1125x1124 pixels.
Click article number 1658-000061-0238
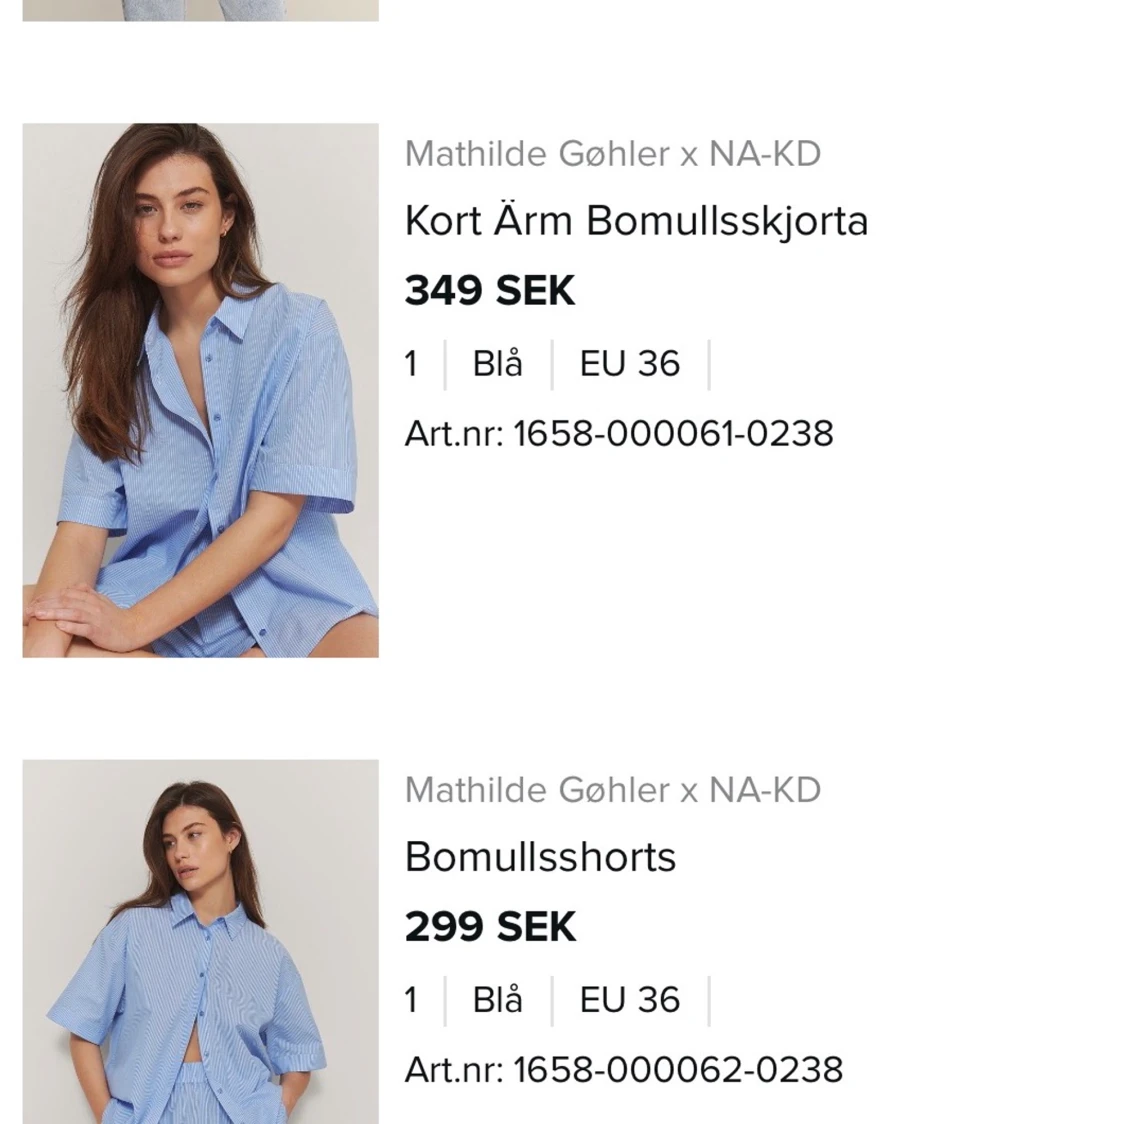coord(672,434)
